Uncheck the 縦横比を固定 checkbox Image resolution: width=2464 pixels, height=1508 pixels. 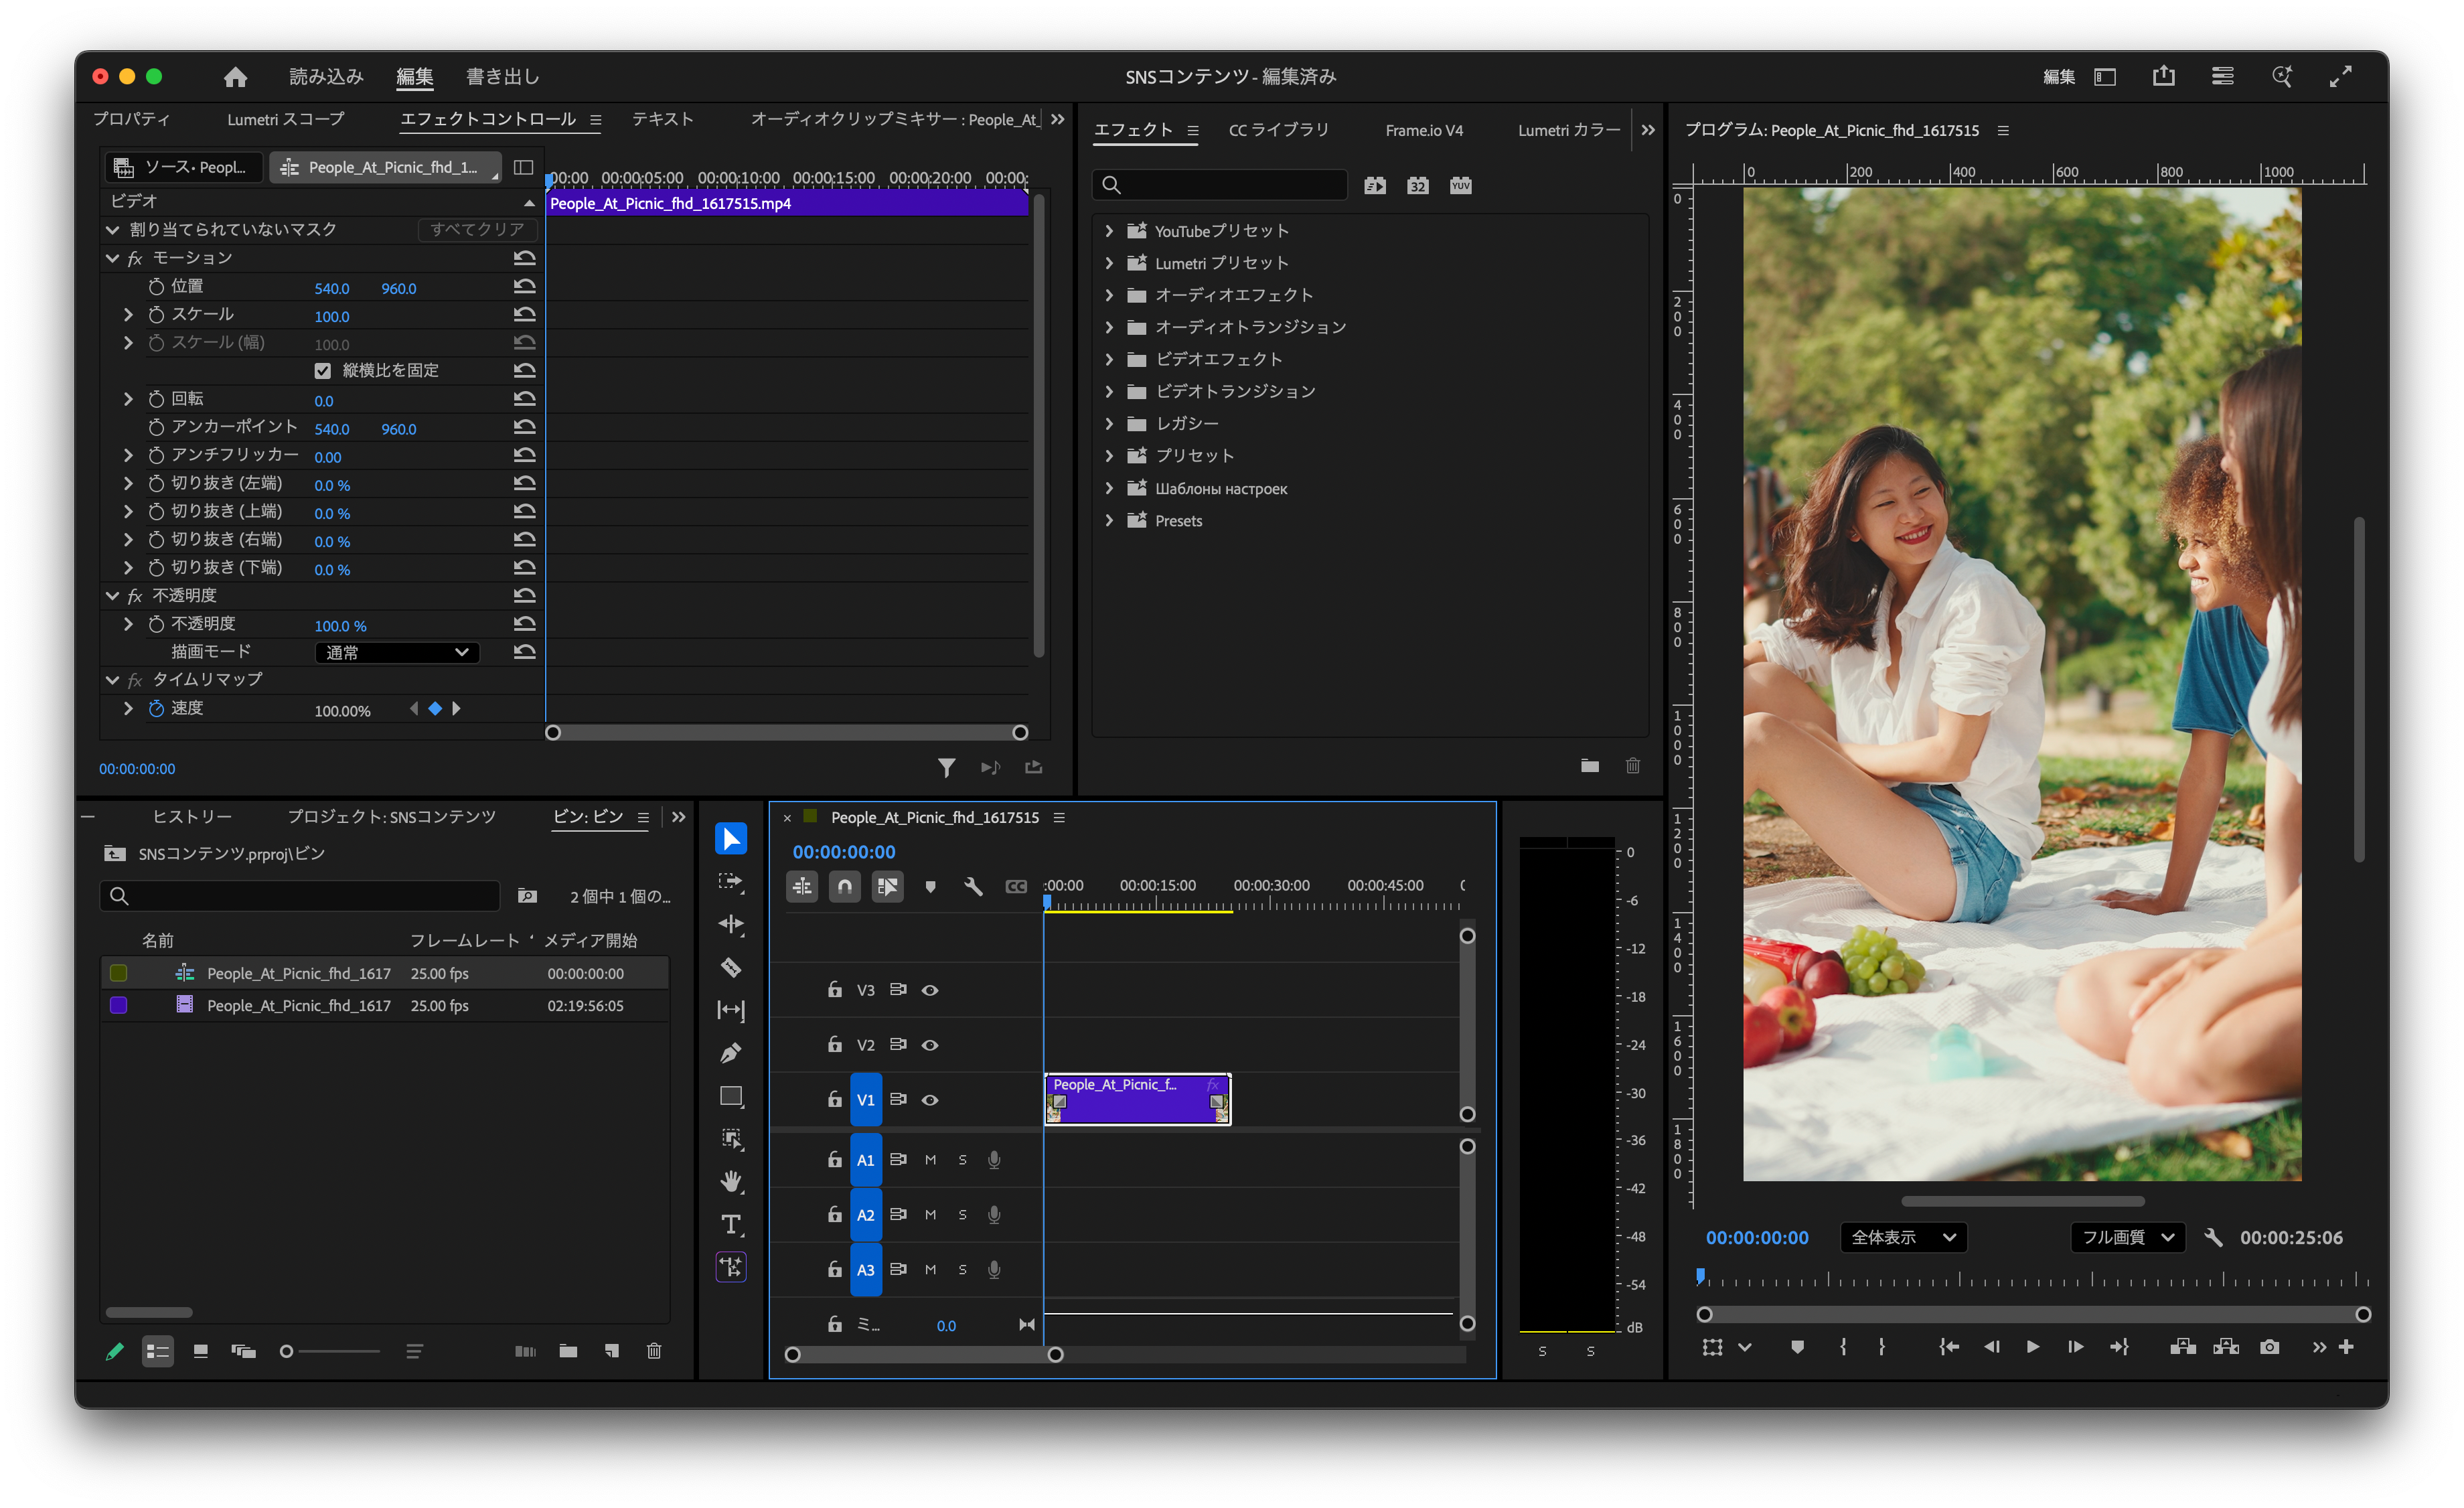322,371
